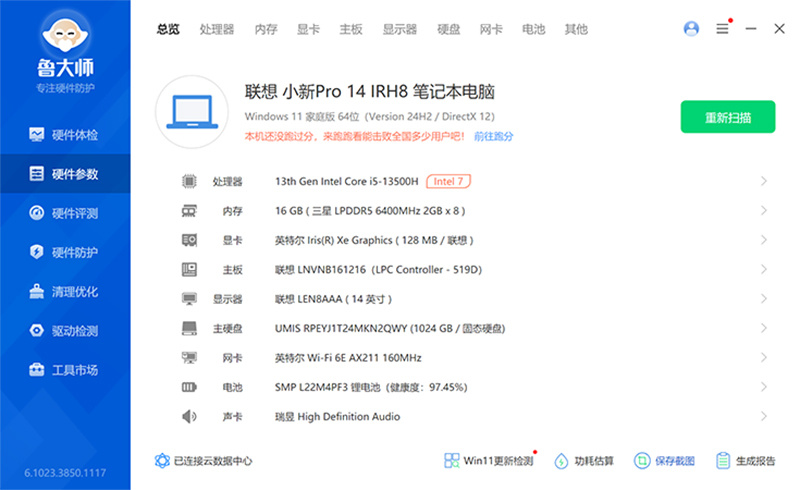
Task: Open 硬件评测 benchmark section
Action: 65,213
